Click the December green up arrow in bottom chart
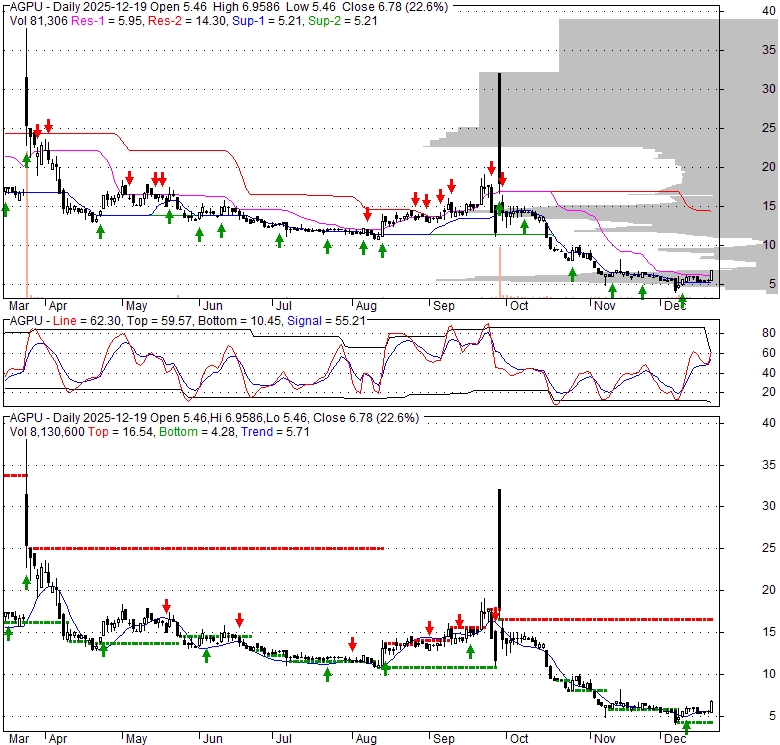The height and width of the screenshot is (745, 780). coord(686,727)
